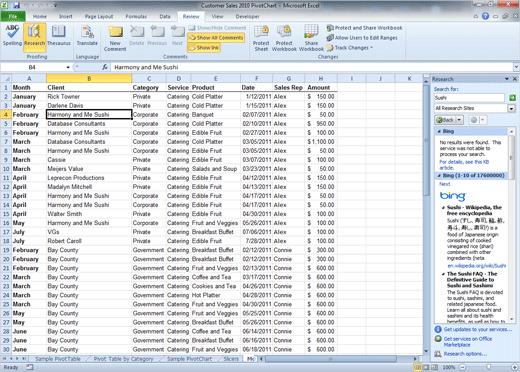Go to Next comment
This screenshot has width=520, height=372.
pos(177,35)
